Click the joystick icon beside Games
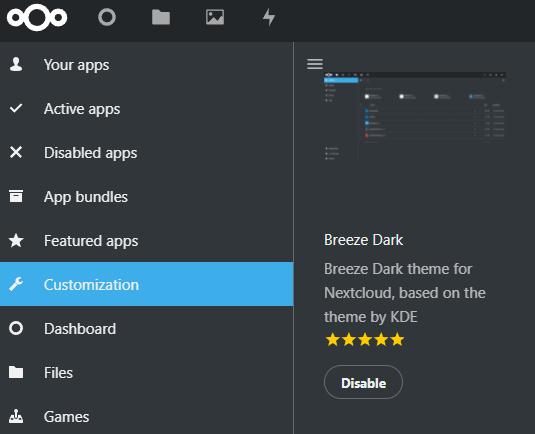This screenshot has height=434, width=535. click(x=16, y=416)
